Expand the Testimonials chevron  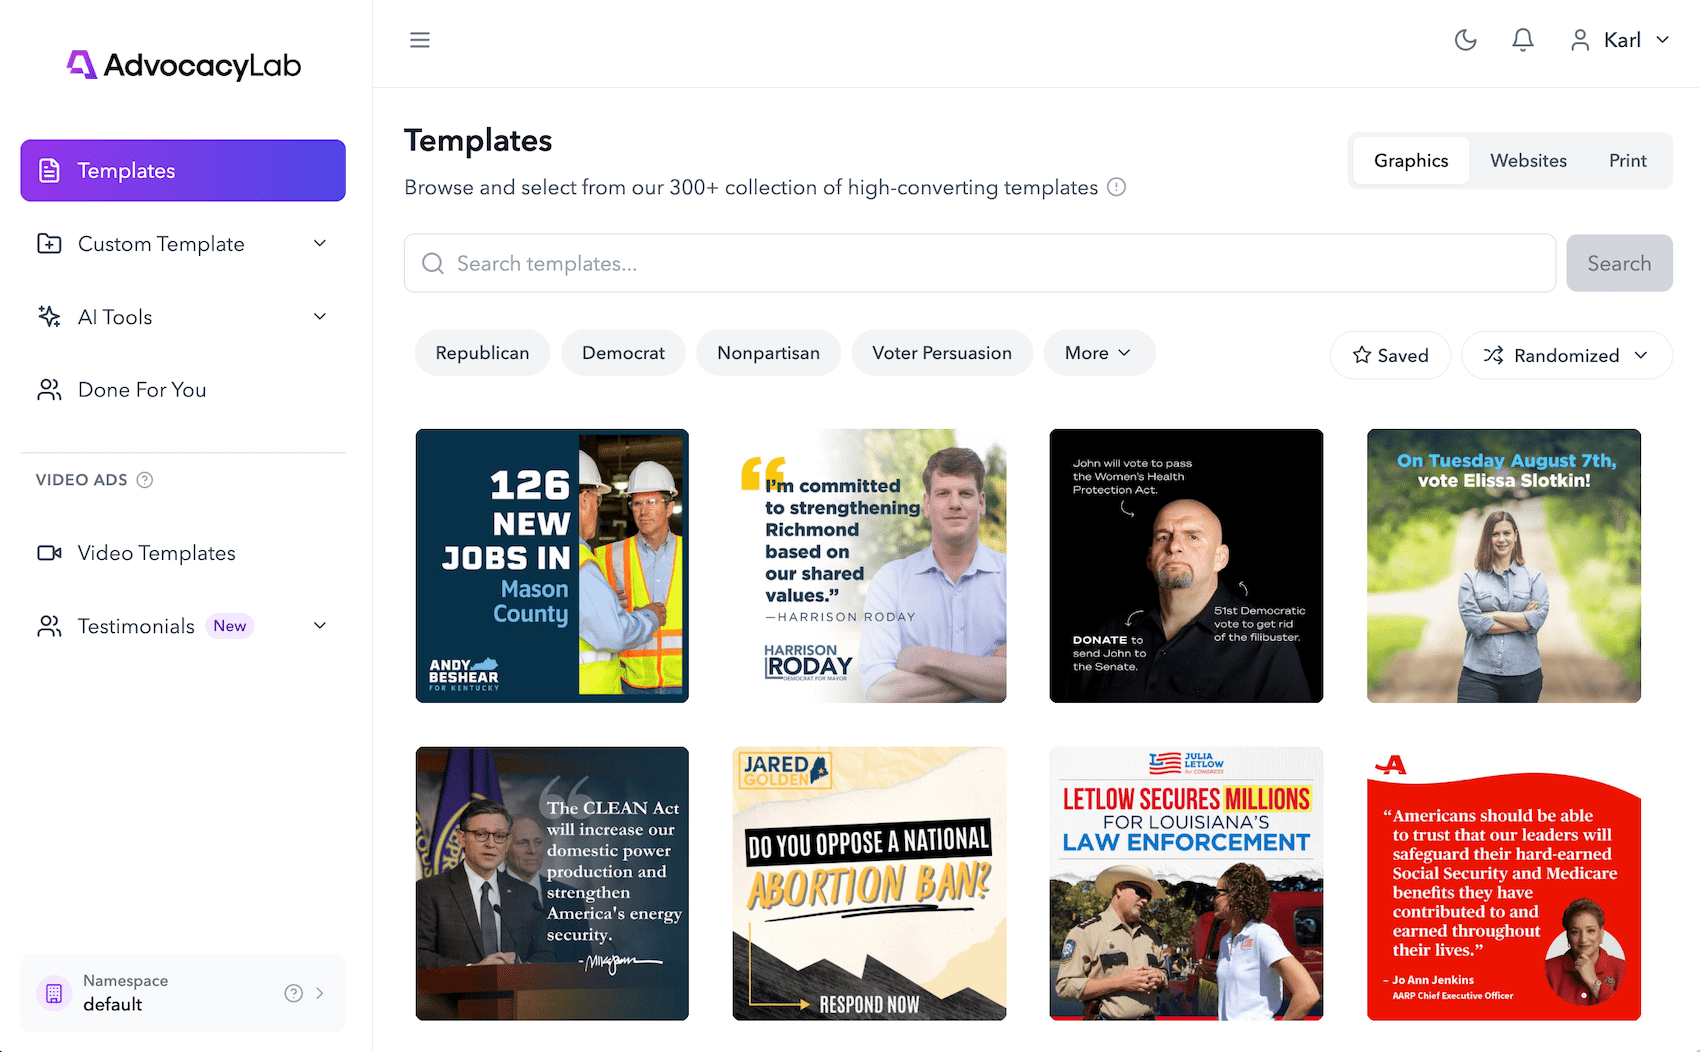(320, 626)
